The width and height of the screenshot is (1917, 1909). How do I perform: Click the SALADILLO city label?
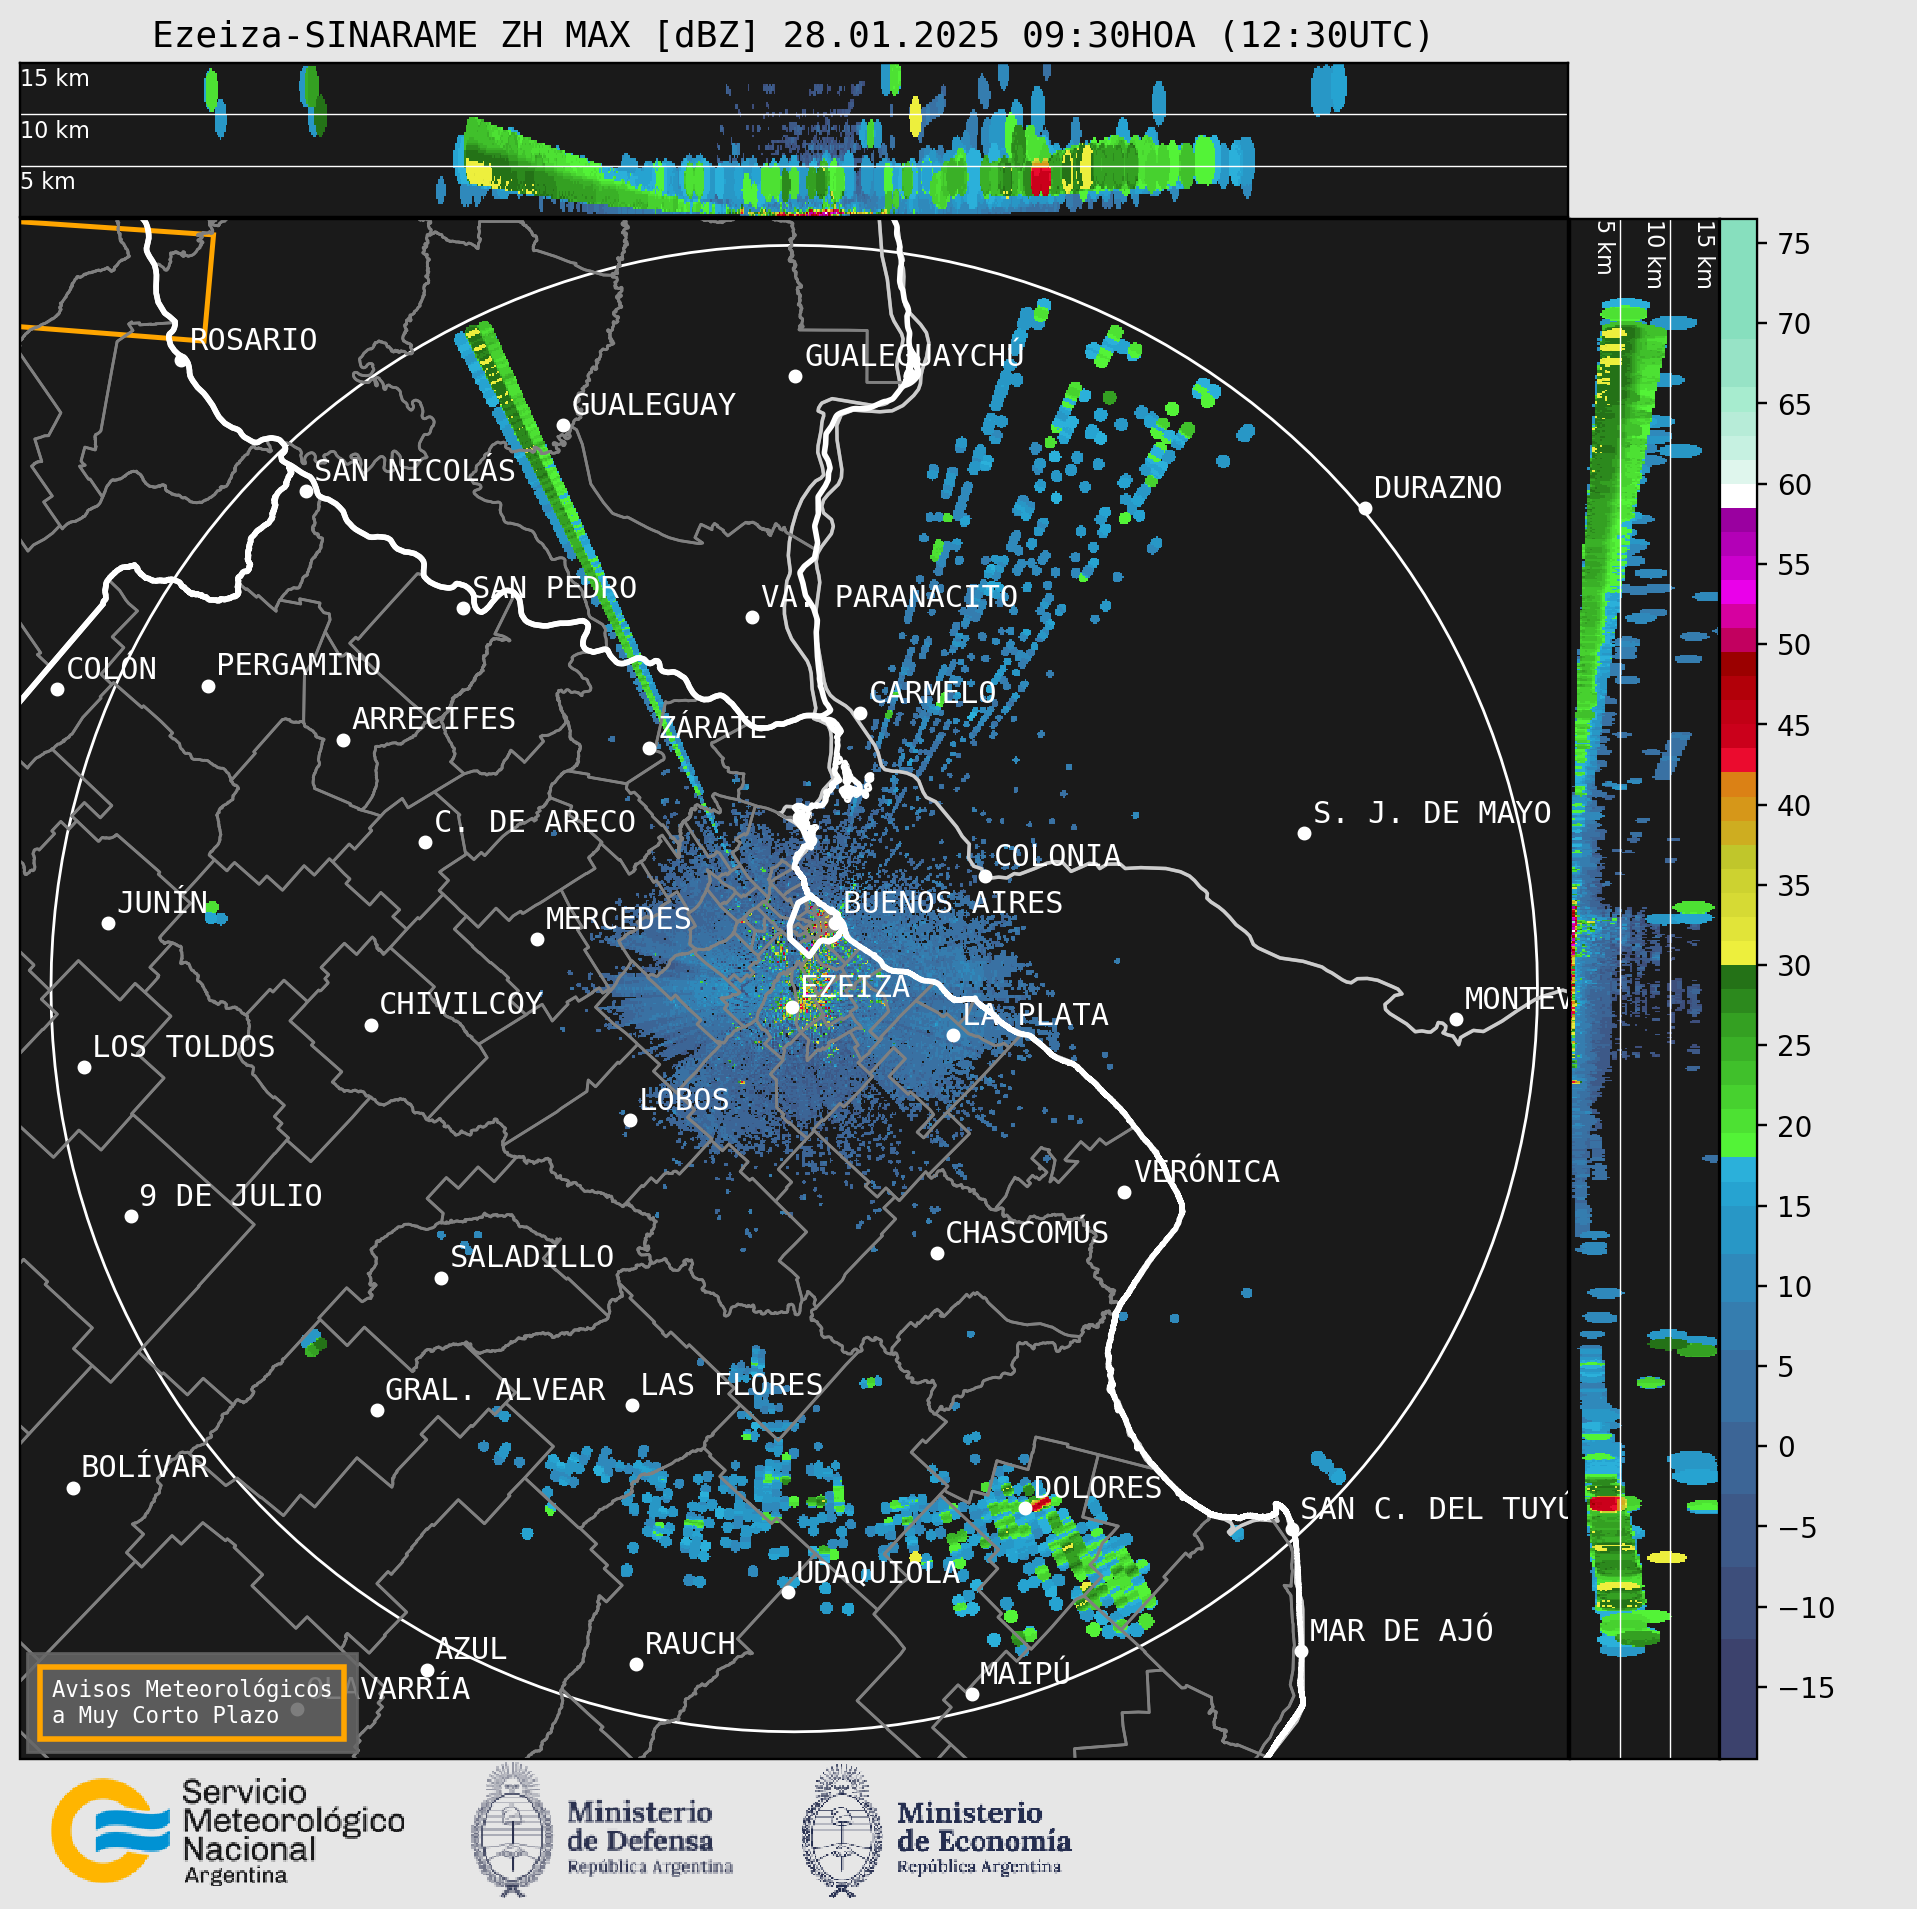[532, 1257]
